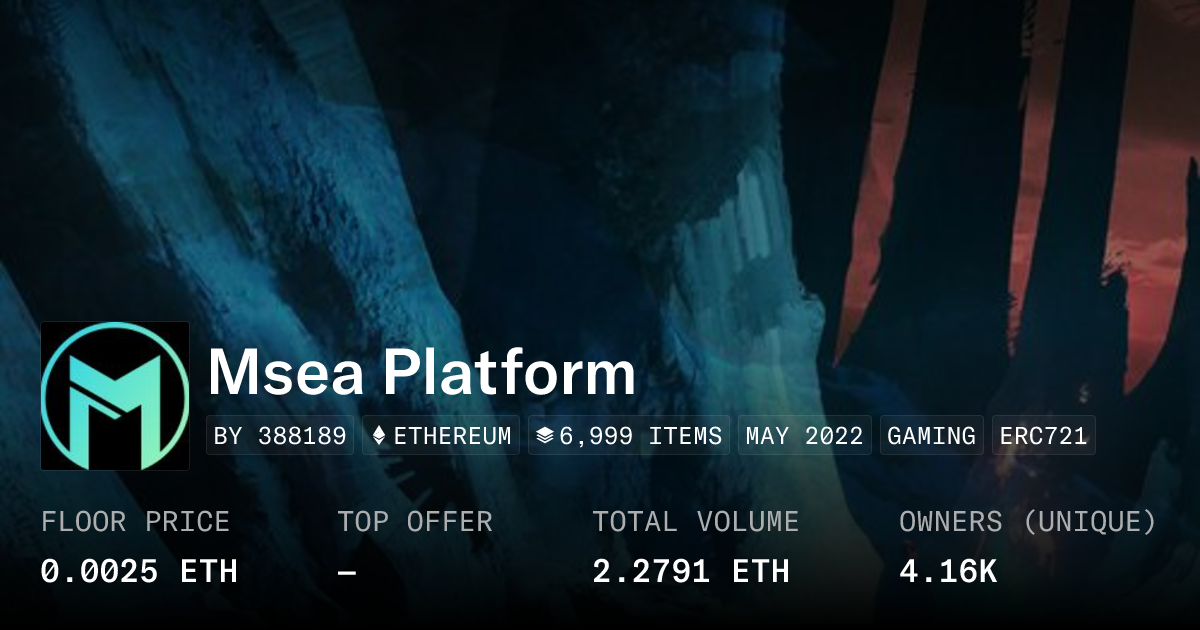Click the TOP OFFER label

coord(414,522)
